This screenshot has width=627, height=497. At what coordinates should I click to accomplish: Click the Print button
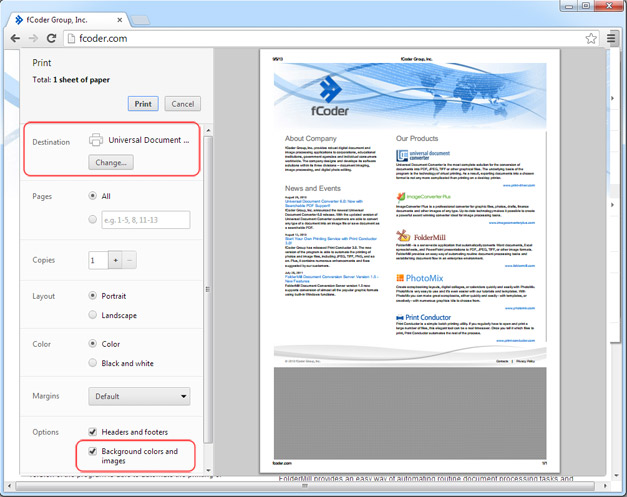click(x=143, y=104)
